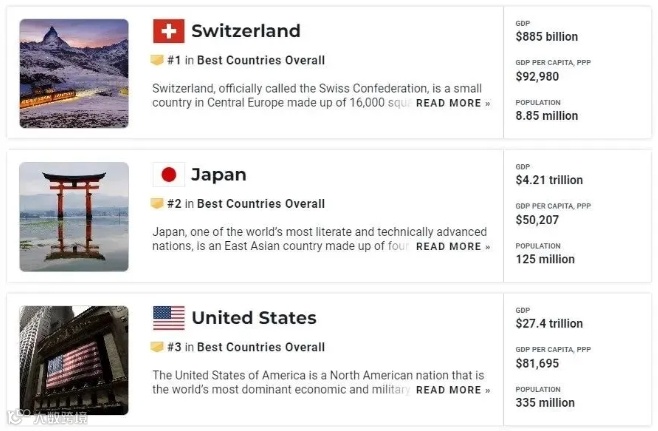Click the #2 ranking ribbon icon
658x431 pixels.
point(157,204)
